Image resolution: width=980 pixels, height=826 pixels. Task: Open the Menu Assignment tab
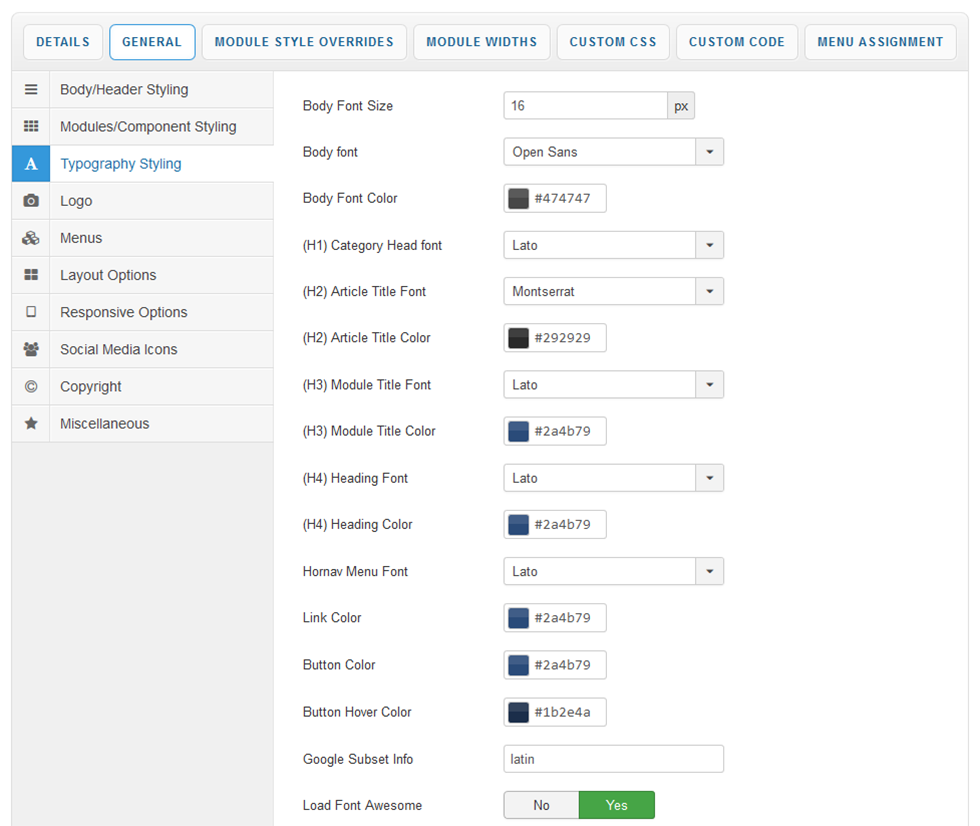[880, 42]
